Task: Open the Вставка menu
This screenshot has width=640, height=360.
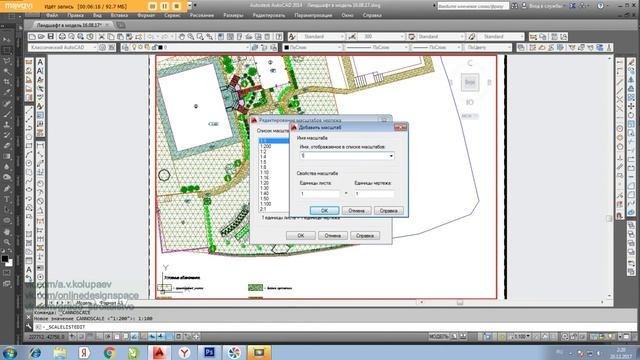Action: 119,15
